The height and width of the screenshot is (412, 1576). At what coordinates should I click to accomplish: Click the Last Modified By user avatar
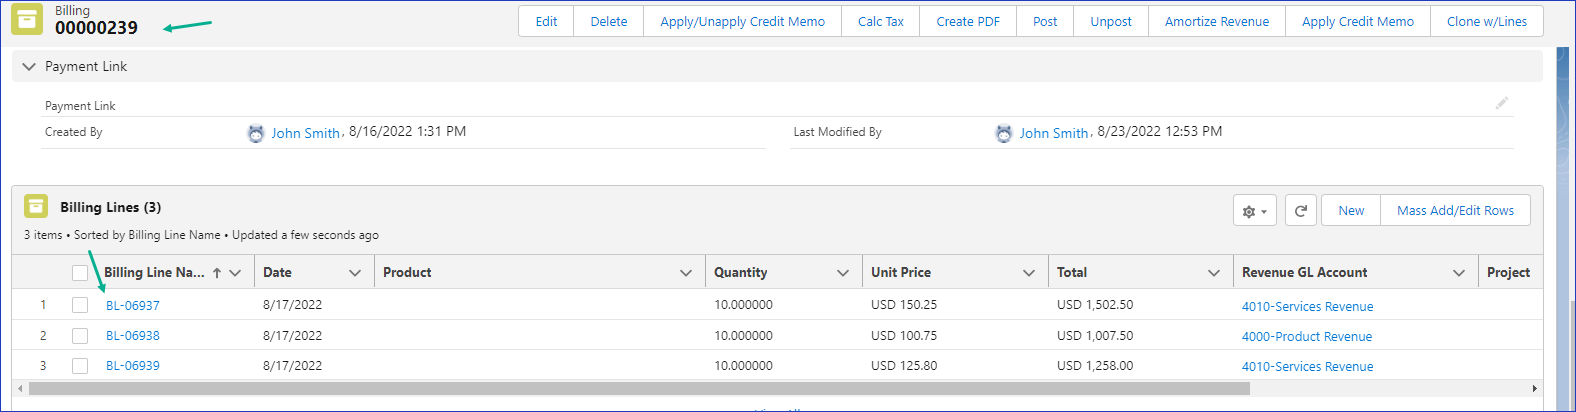click(x=1004, y=133)
